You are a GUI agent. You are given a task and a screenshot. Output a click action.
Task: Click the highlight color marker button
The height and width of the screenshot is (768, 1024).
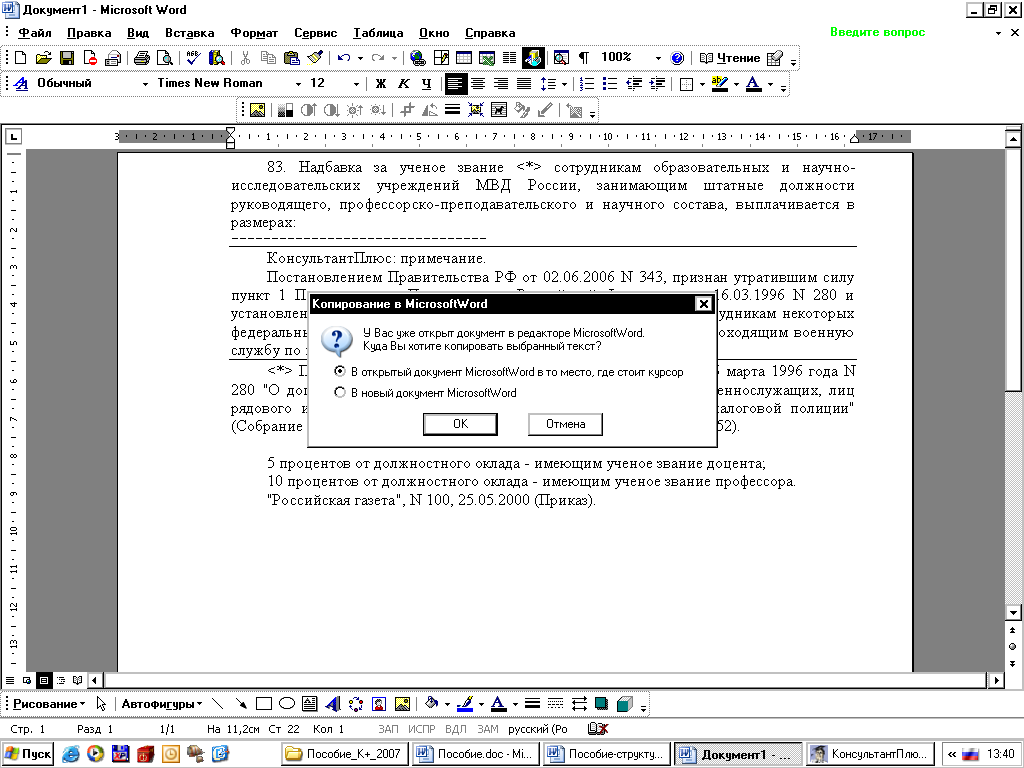720,84
